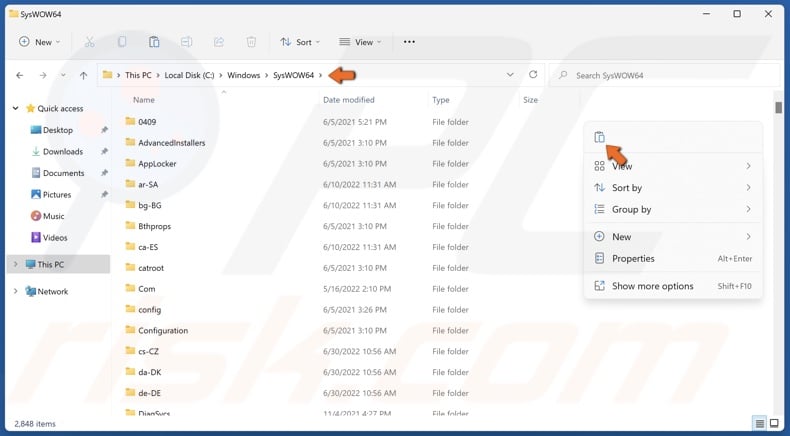The width and height of the screenshot is (790, 436).
Task: Select the de-DE folder
Action: click(149, 393)
